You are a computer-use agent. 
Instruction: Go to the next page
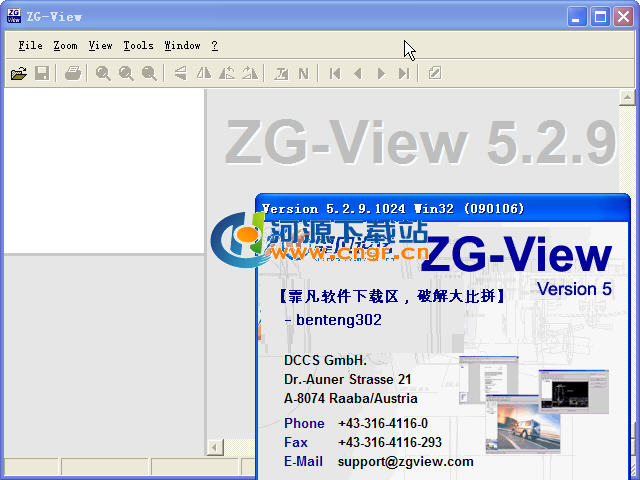(x=381, y=73)
